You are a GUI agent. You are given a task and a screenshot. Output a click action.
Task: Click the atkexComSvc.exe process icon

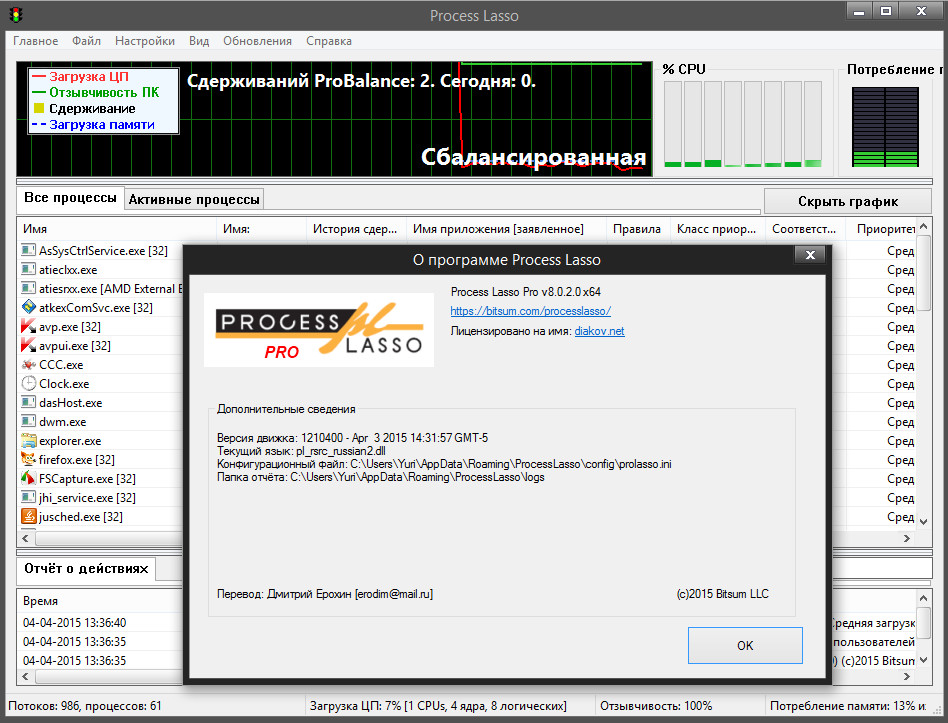pyautogui.click(x=28, y=307)
